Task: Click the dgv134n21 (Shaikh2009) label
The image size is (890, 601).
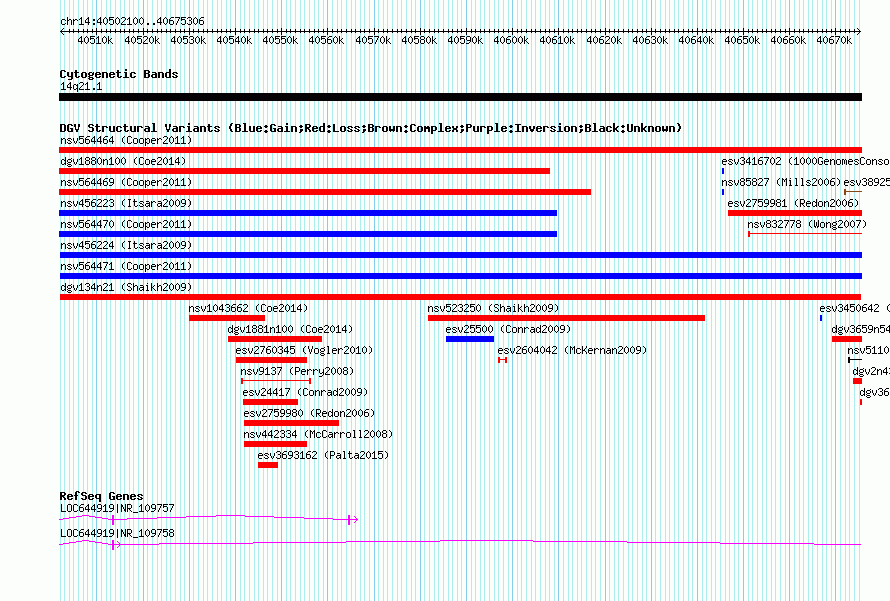Action: [126, 287]
